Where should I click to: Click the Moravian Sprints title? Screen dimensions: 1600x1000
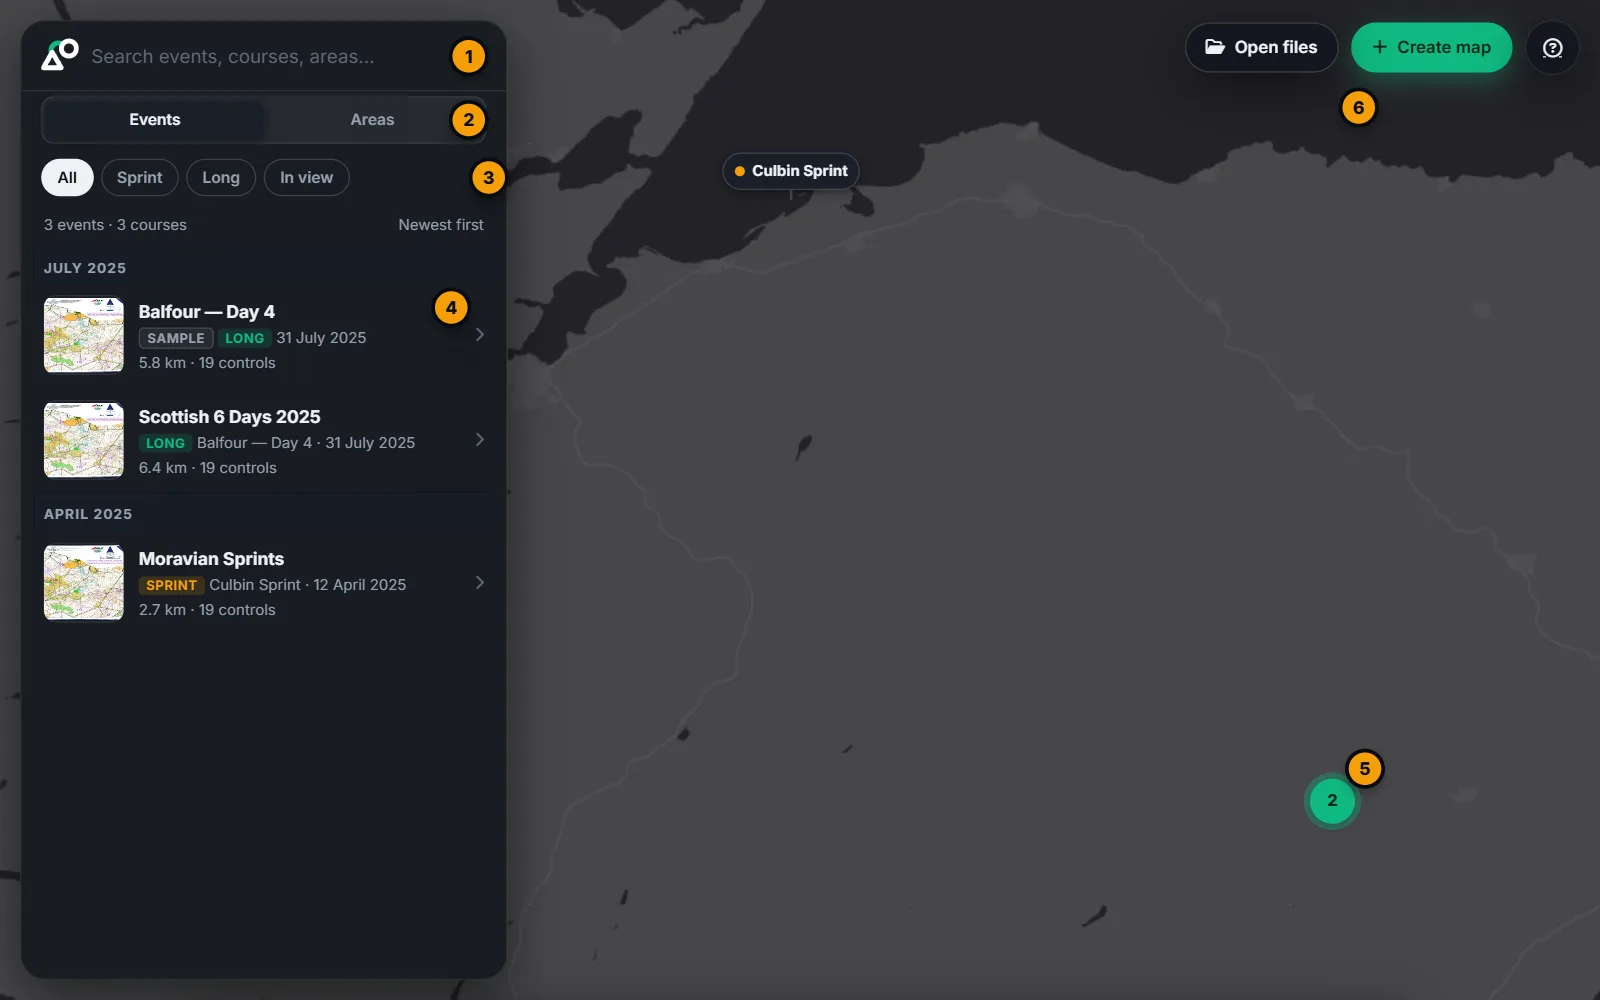(x=211, y=559)
